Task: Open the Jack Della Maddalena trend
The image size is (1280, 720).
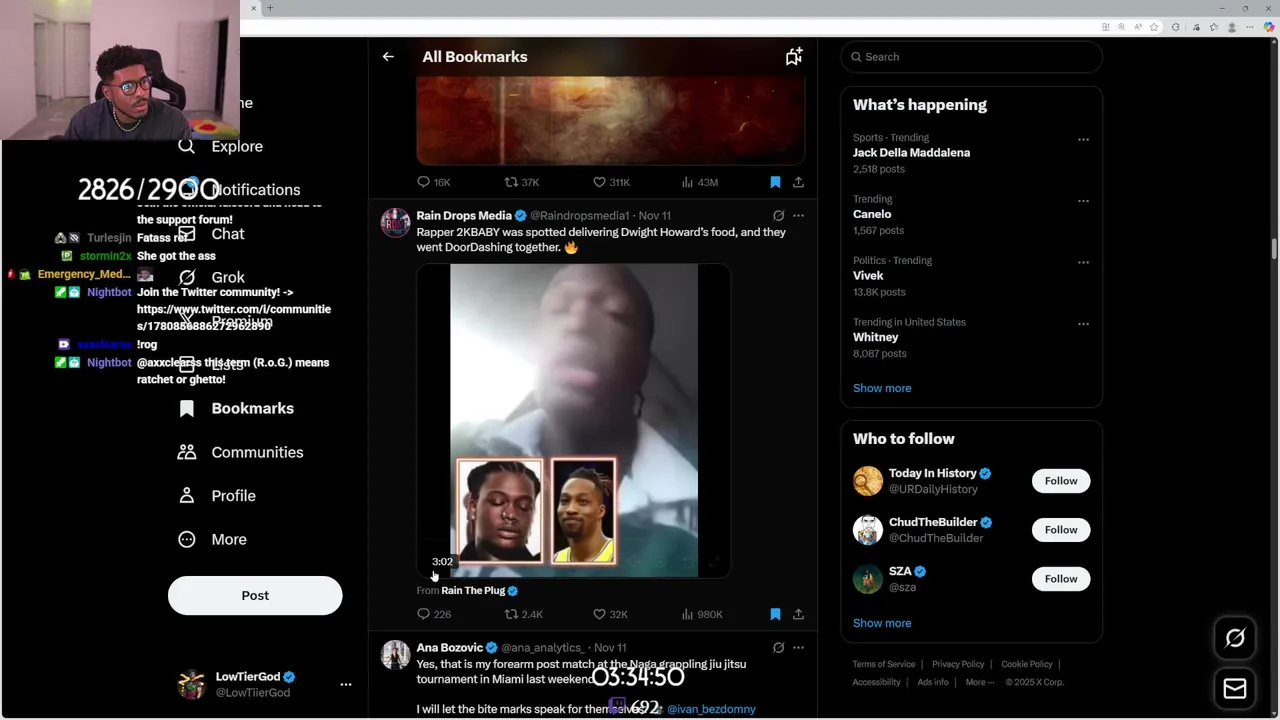Action: 911,153
